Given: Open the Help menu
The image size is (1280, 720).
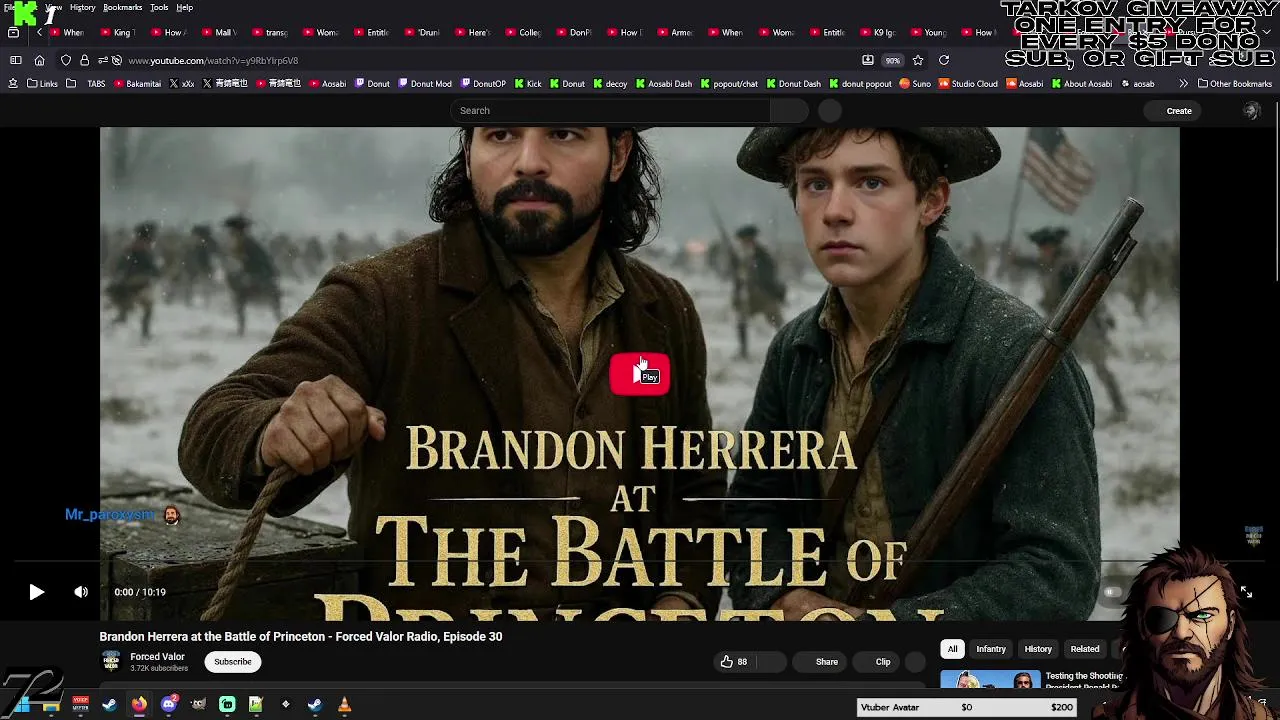Looking at the screenshot, I should 185,7.
